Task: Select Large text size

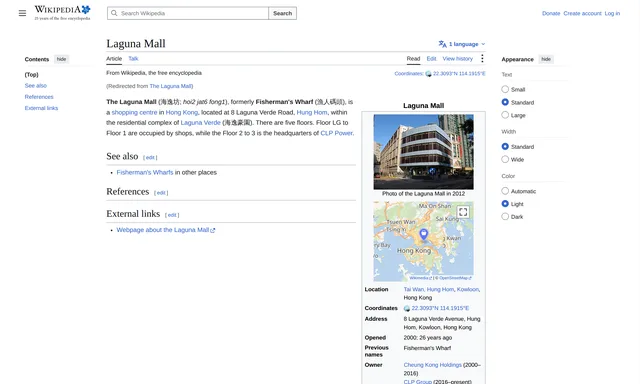Action: pos(505,115)
